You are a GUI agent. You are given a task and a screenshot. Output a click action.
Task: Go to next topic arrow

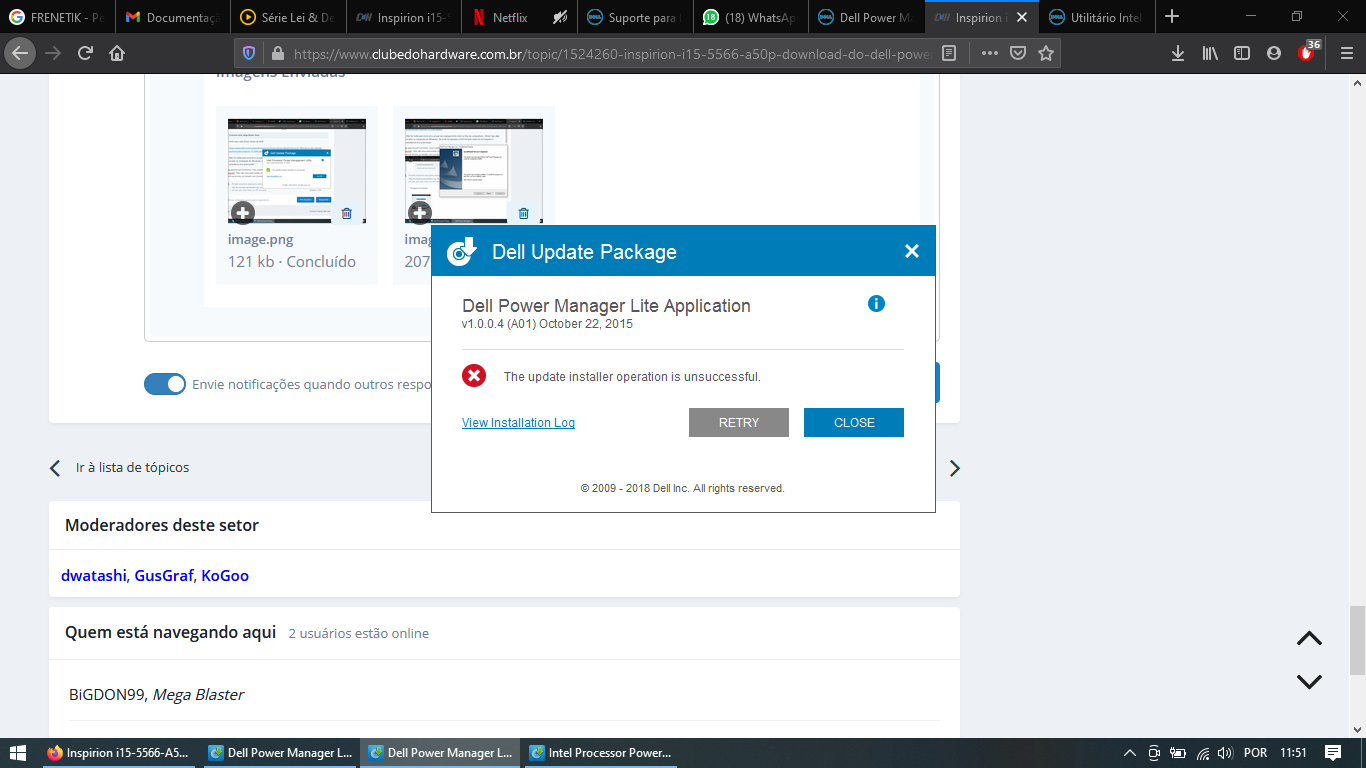(954, 468)
